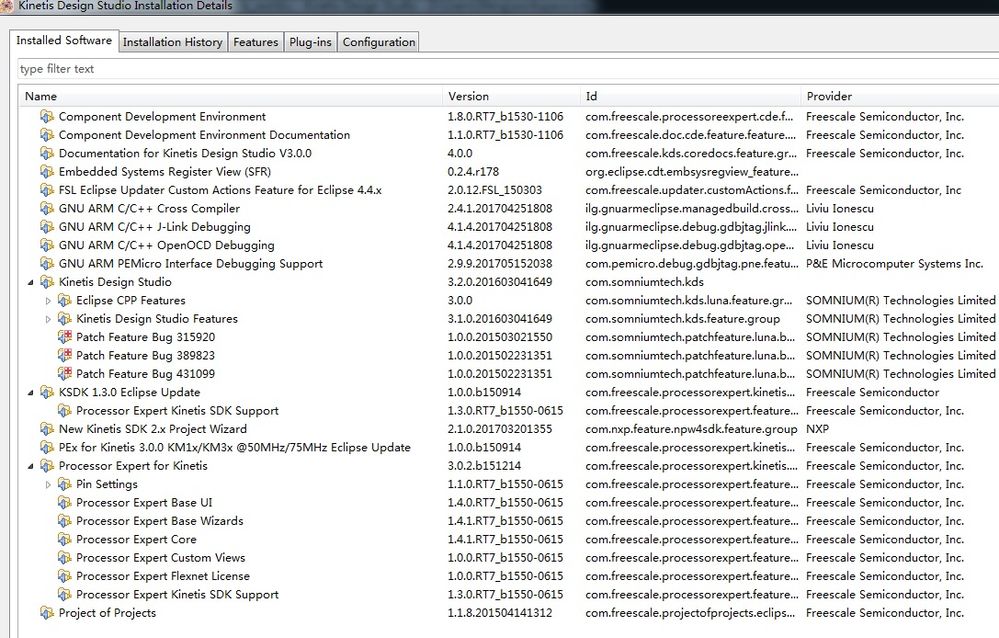Image resolution: width=999 pixels, height=638 pixels.
Task: Click the Embedded Systems Register View row icon
Action: [x=47, y=171]
